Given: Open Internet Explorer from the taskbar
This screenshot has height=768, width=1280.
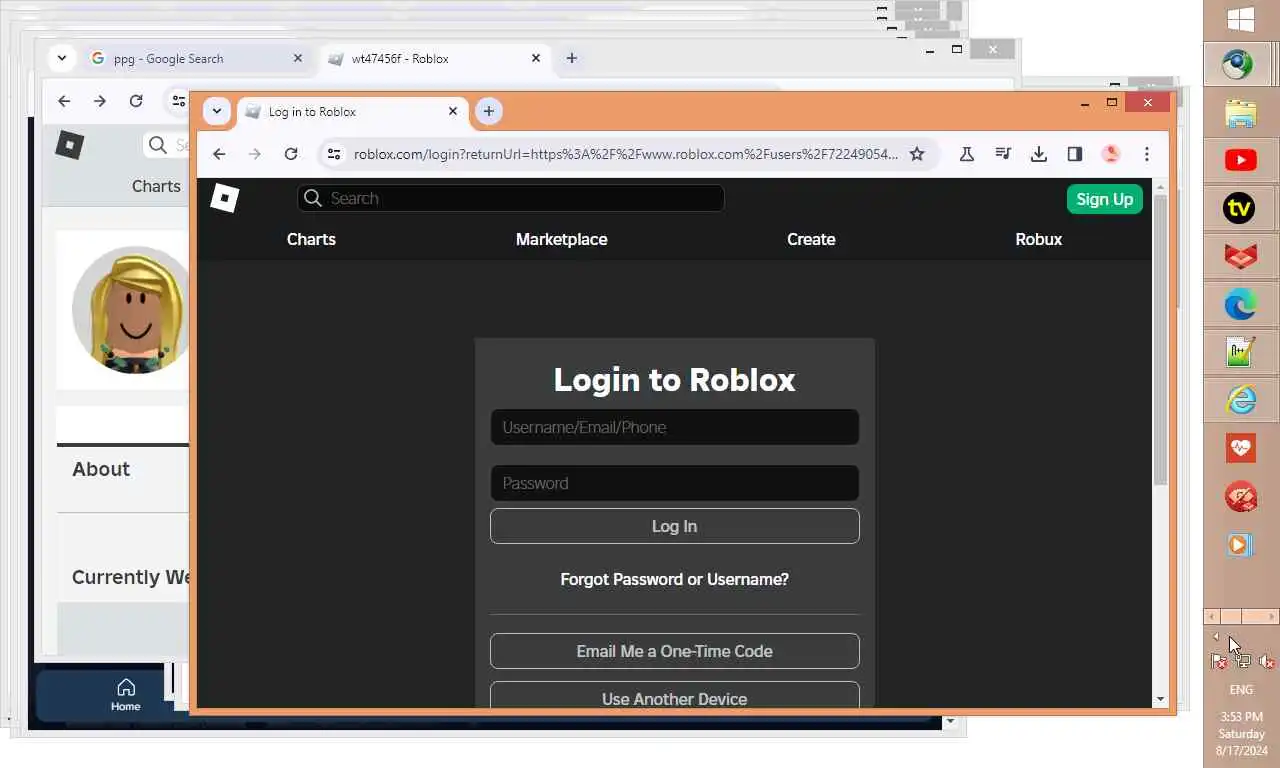Looking at the screenshot, I should [x=1241, y=400].
